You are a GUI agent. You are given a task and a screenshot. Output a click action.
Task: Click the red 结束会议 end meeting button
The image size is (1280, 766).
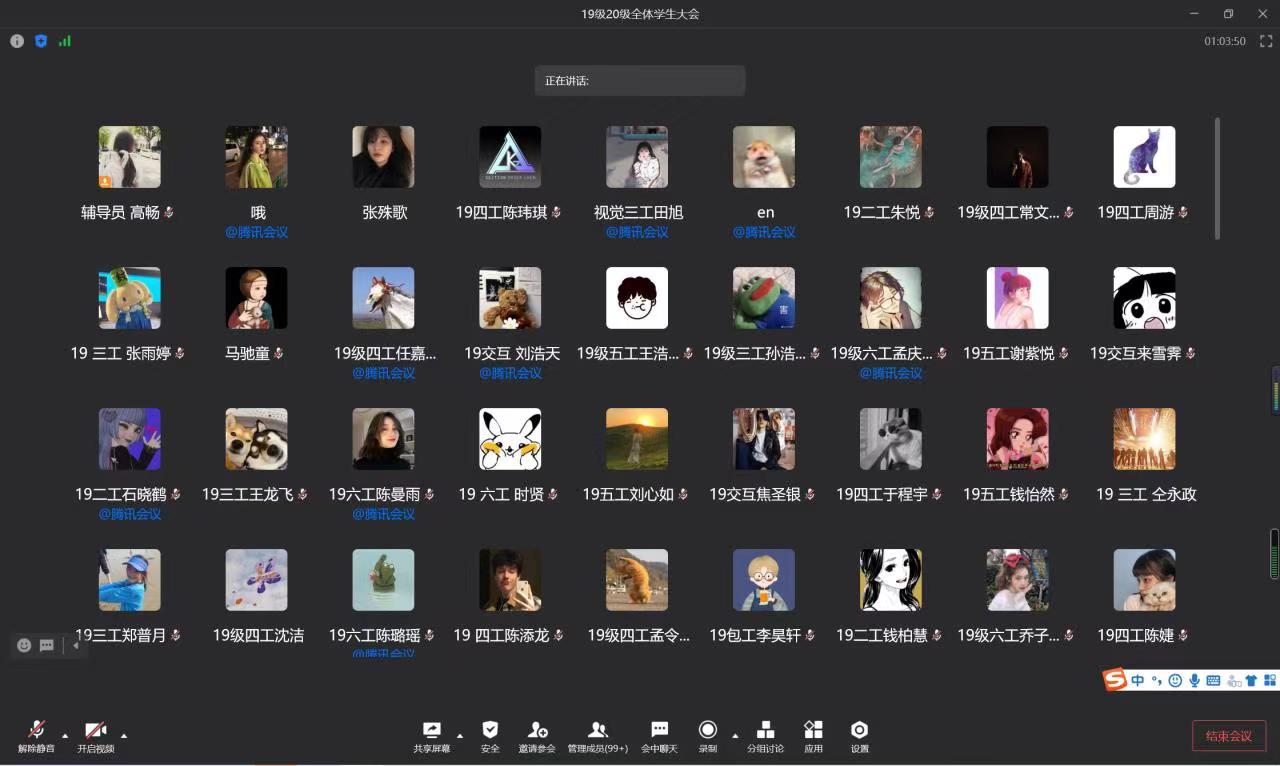(1229, 736)
